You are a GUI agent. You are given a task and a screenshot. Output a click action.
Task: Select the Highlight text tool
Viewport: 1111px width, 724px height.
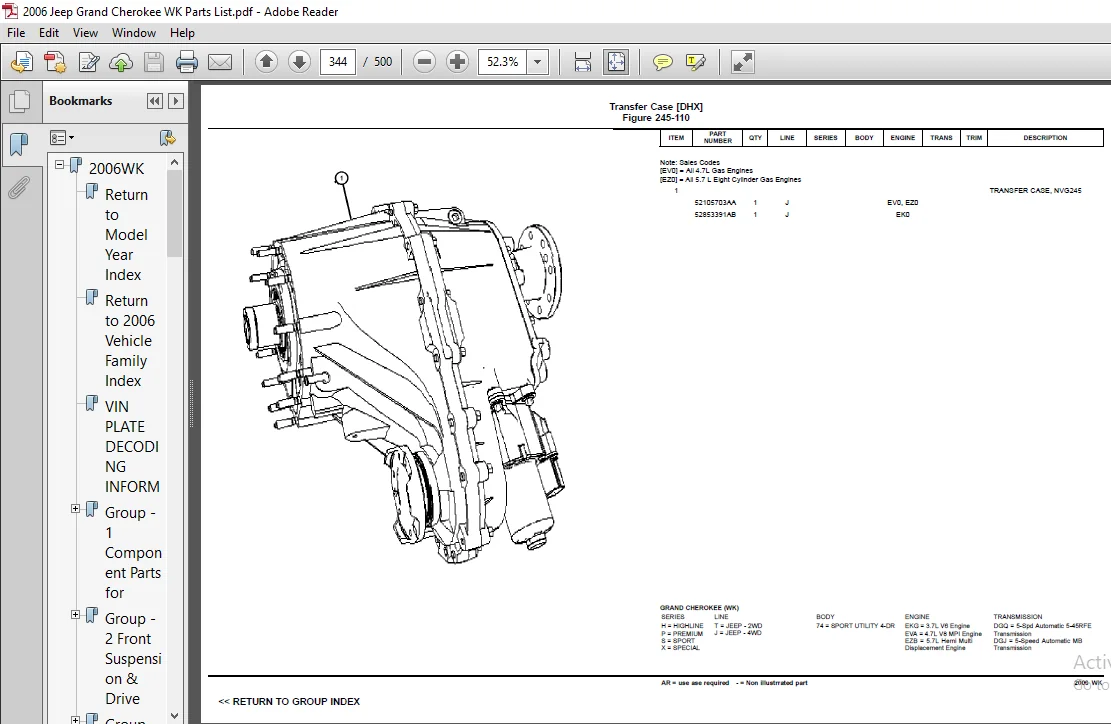coord(696,62)
